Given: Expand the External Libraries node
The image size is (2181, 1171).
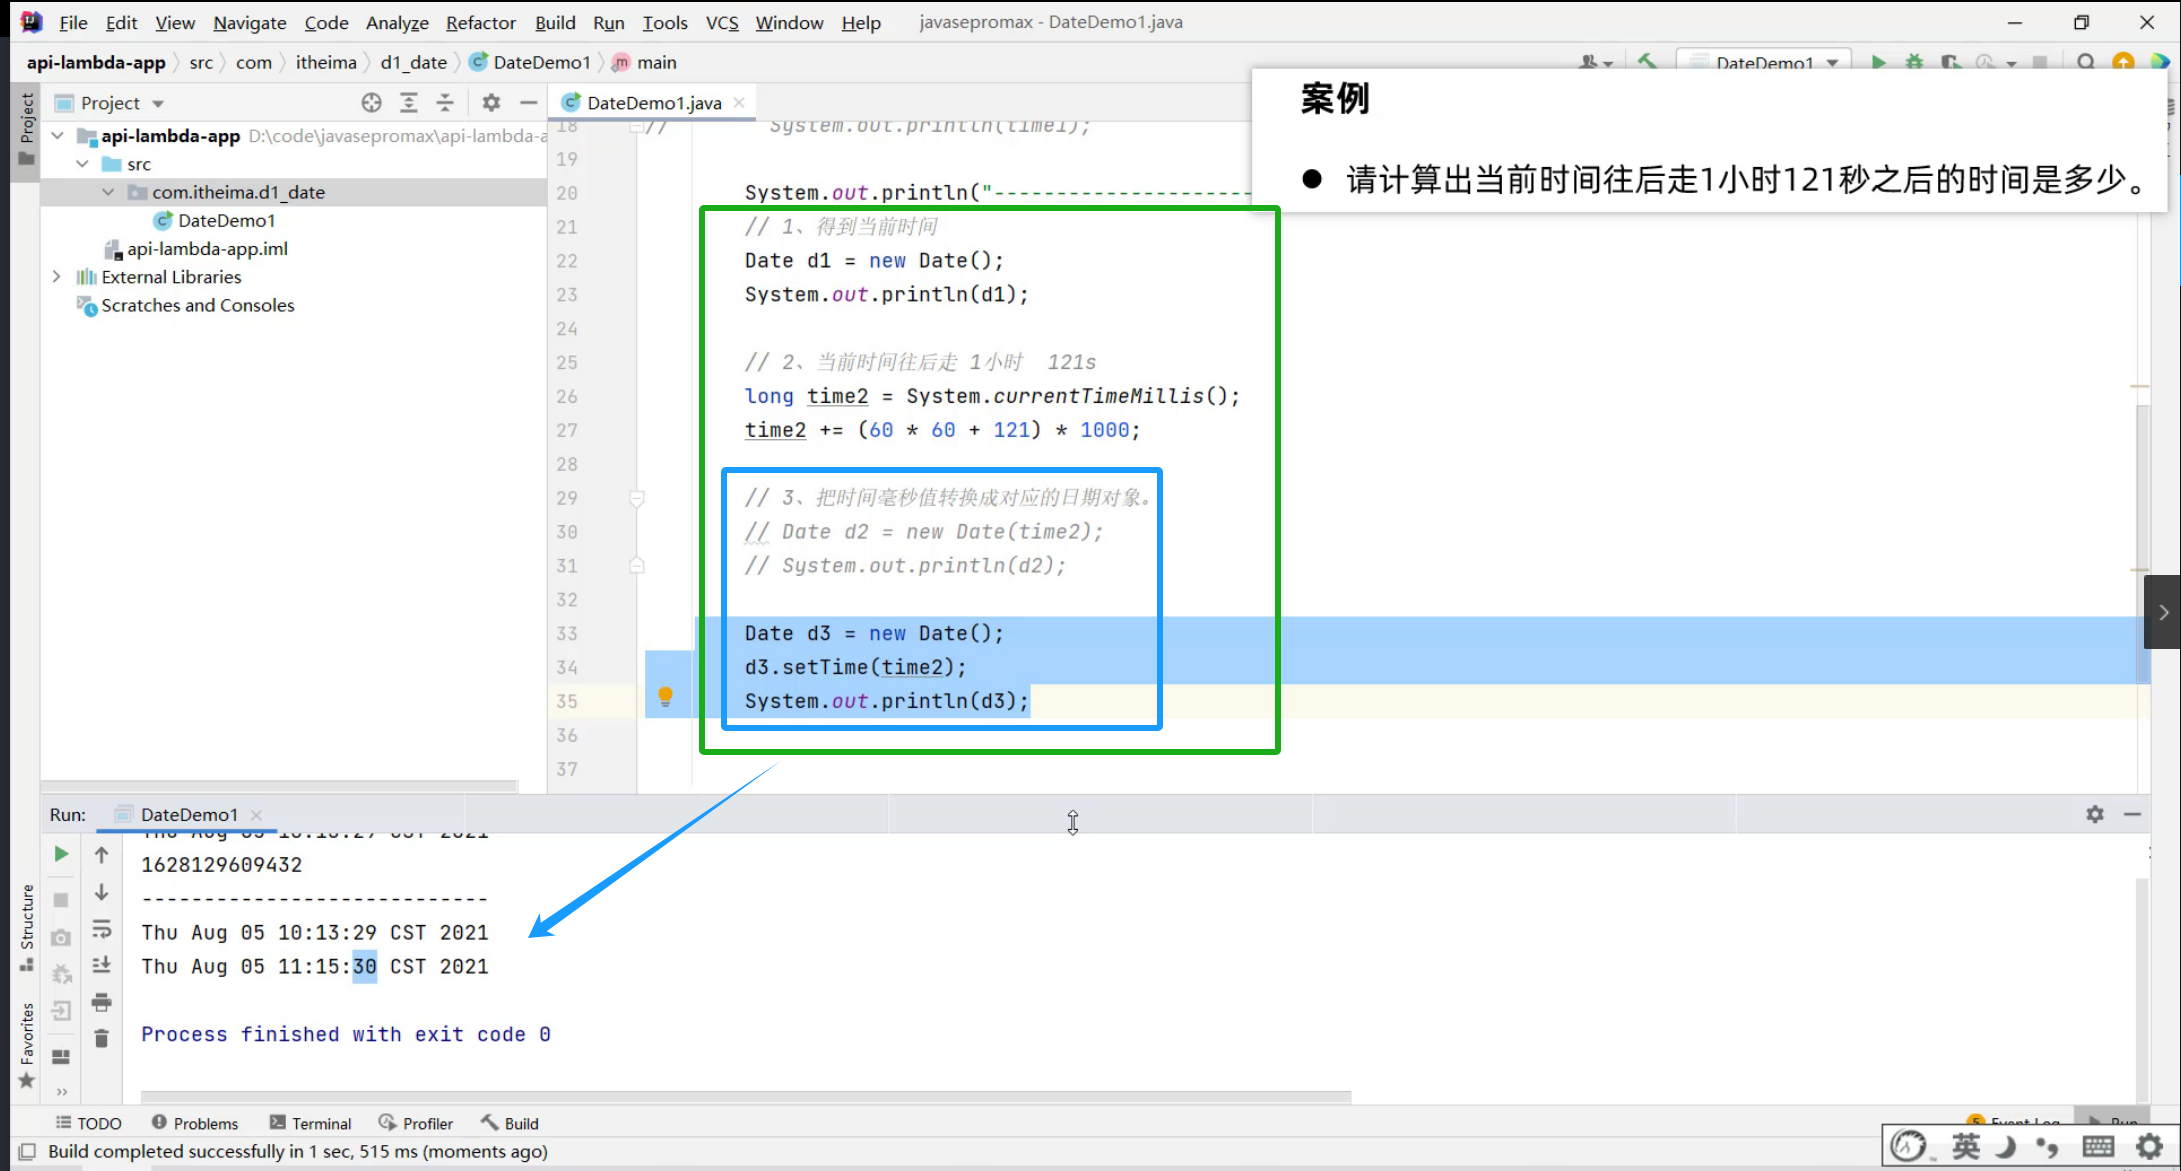Looking at the screenshot, I should [x=57, y=277].
